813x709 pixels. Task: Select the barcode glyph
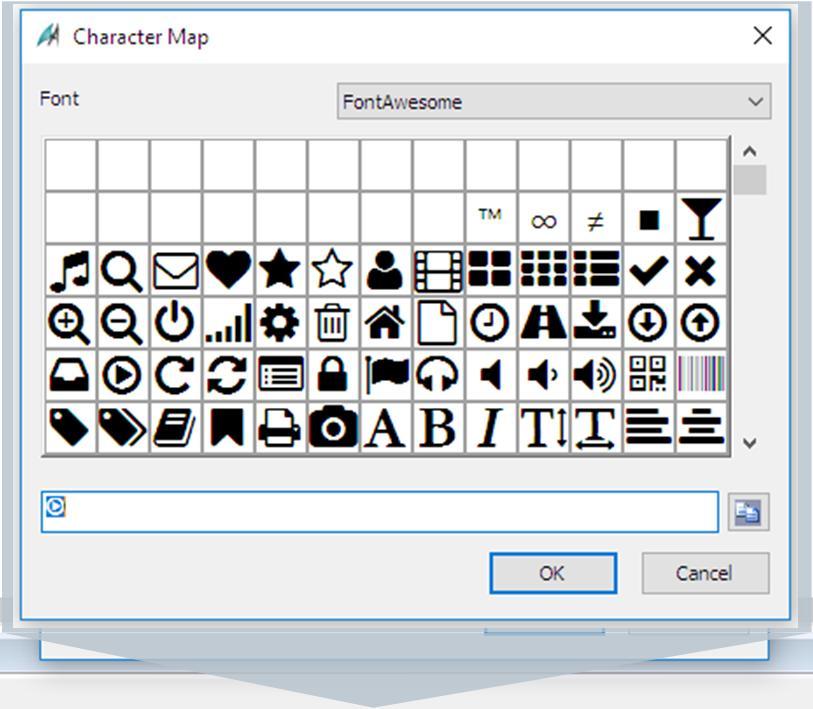coord(701,376)
